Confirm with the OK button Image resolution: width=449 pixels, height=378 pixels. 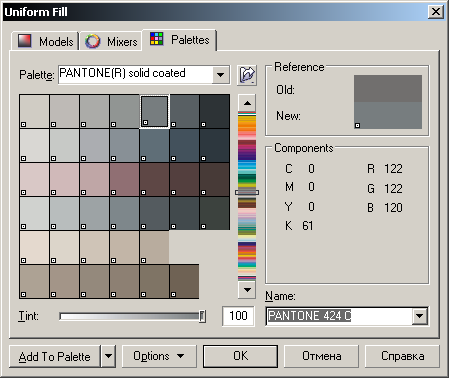coord(240,356)
